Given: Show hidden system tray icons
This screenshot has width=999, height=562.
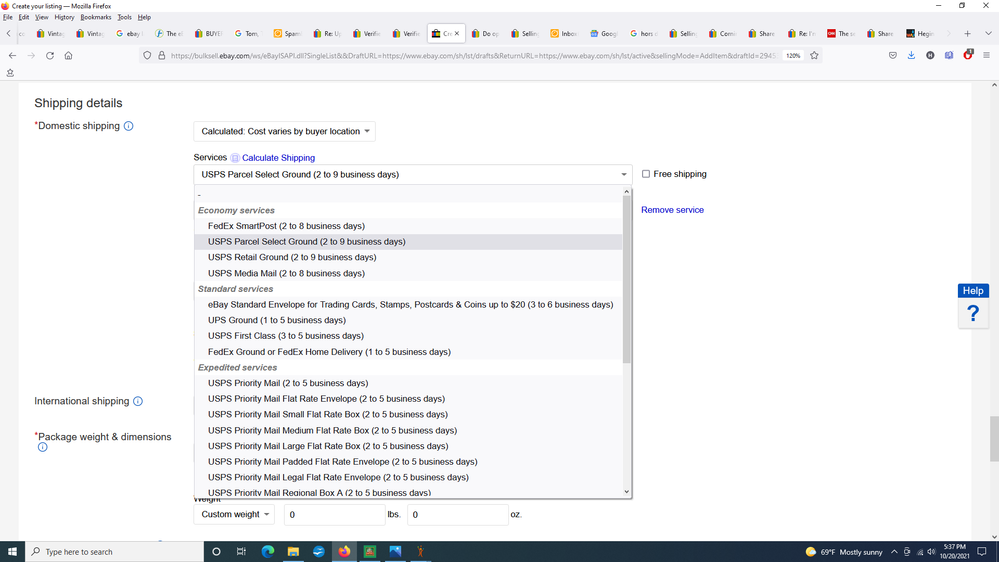Looking at the screenshot, I should click(x=894, y=552).
